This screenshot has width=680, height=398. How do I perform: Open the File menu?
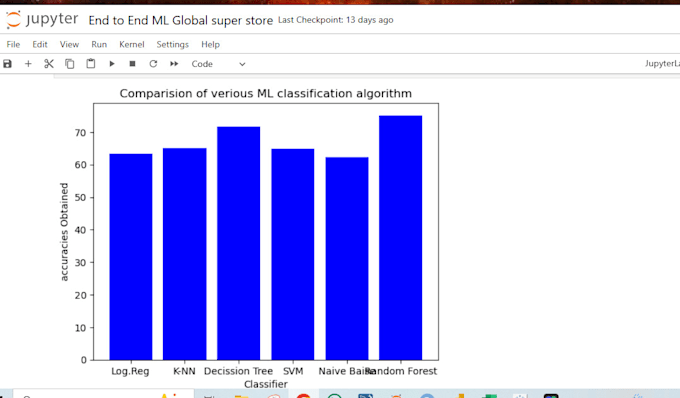13,44
